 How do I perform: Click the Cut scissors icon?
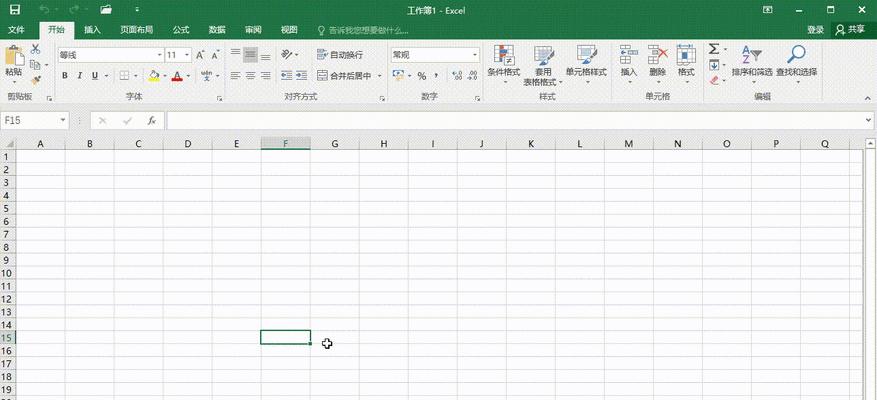point(35,49)
